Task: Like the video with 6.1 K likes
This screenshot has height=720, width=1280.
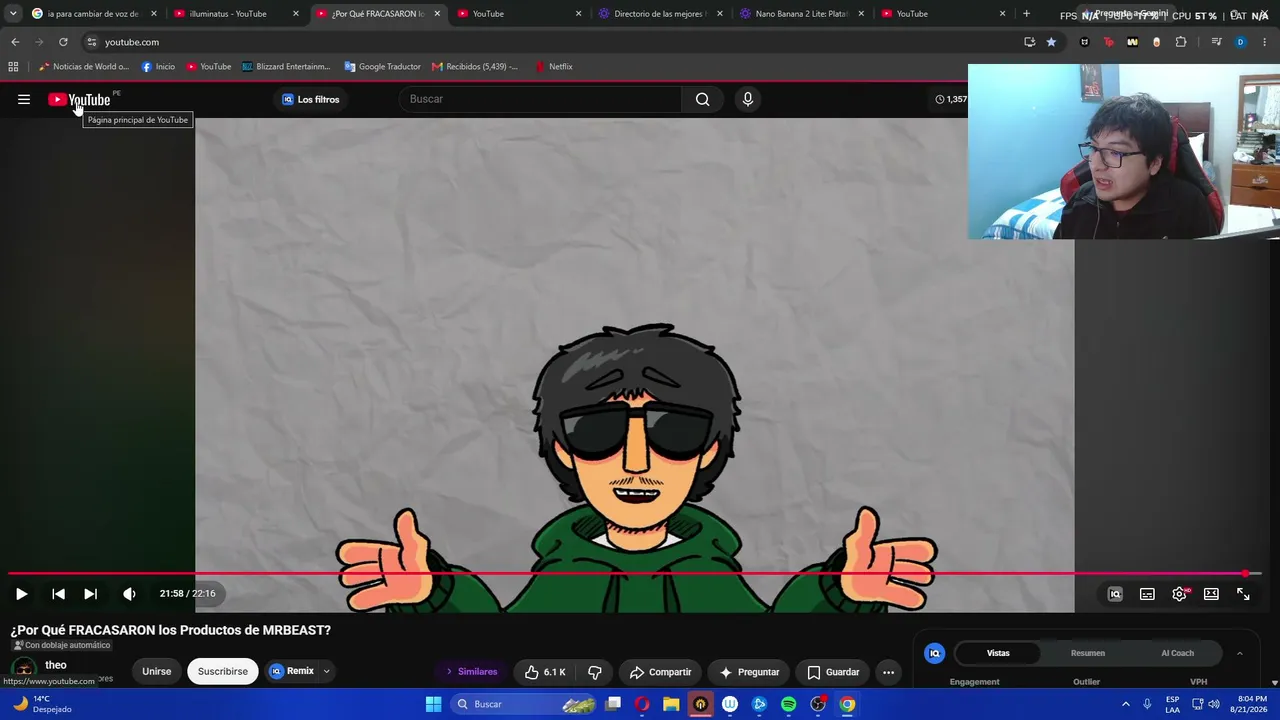Action: pyautogui.click(x=545, y=672)
